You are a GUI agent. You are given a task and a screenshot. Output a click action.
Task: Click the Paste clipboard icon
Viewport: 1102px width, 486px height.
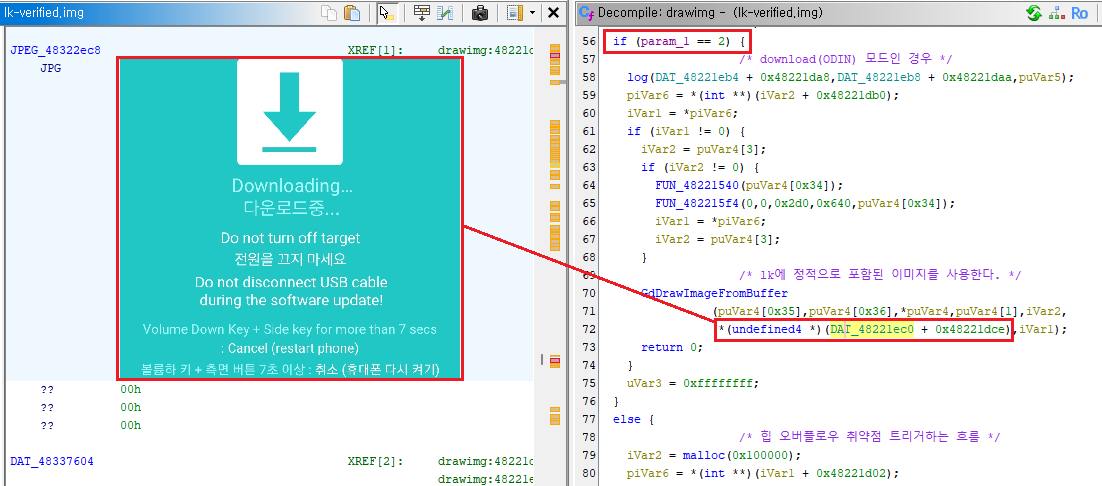(x=352, y=13)
